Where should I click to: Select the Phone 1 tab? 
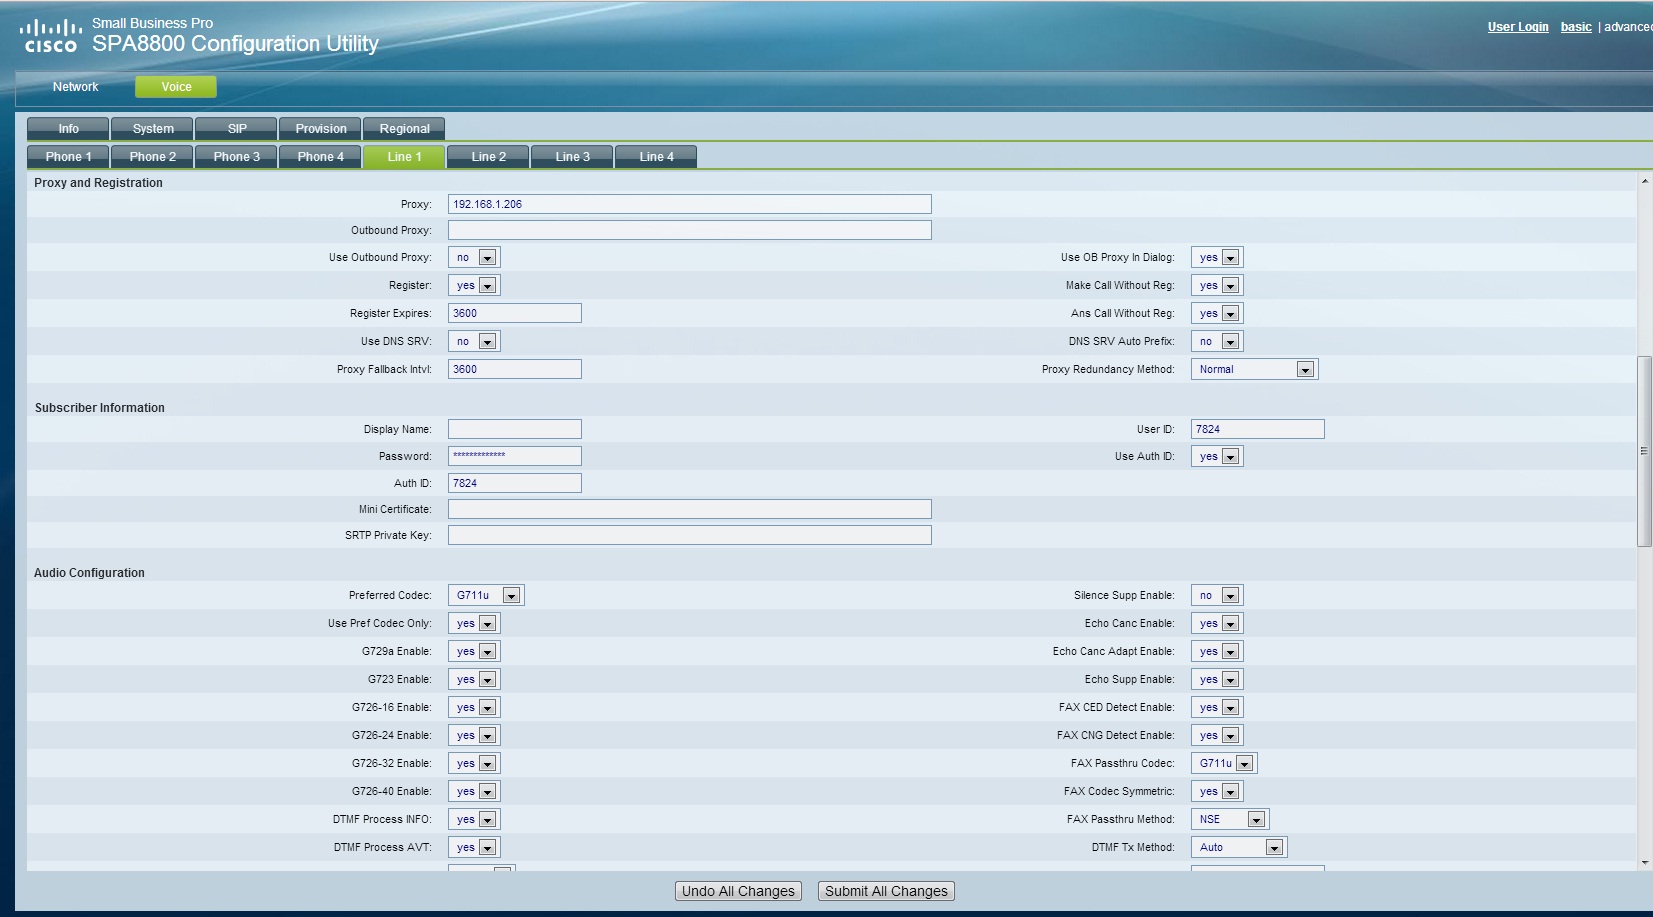click(x=68, y=157)
